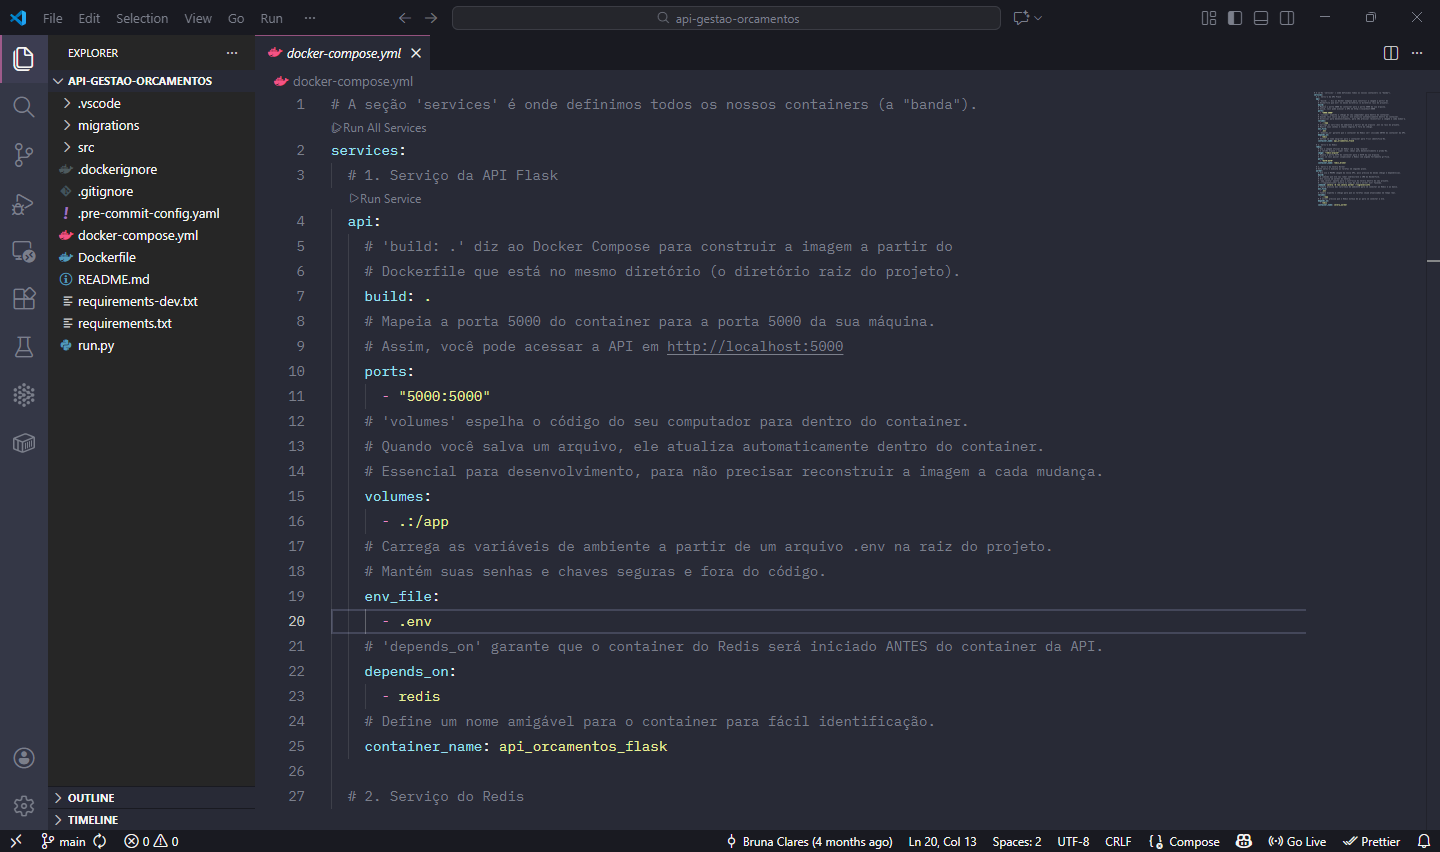The width and height of the screenshot is (1440, 852).
Task: Open the Run and Debug view
Action: click(x=24, y=203)
